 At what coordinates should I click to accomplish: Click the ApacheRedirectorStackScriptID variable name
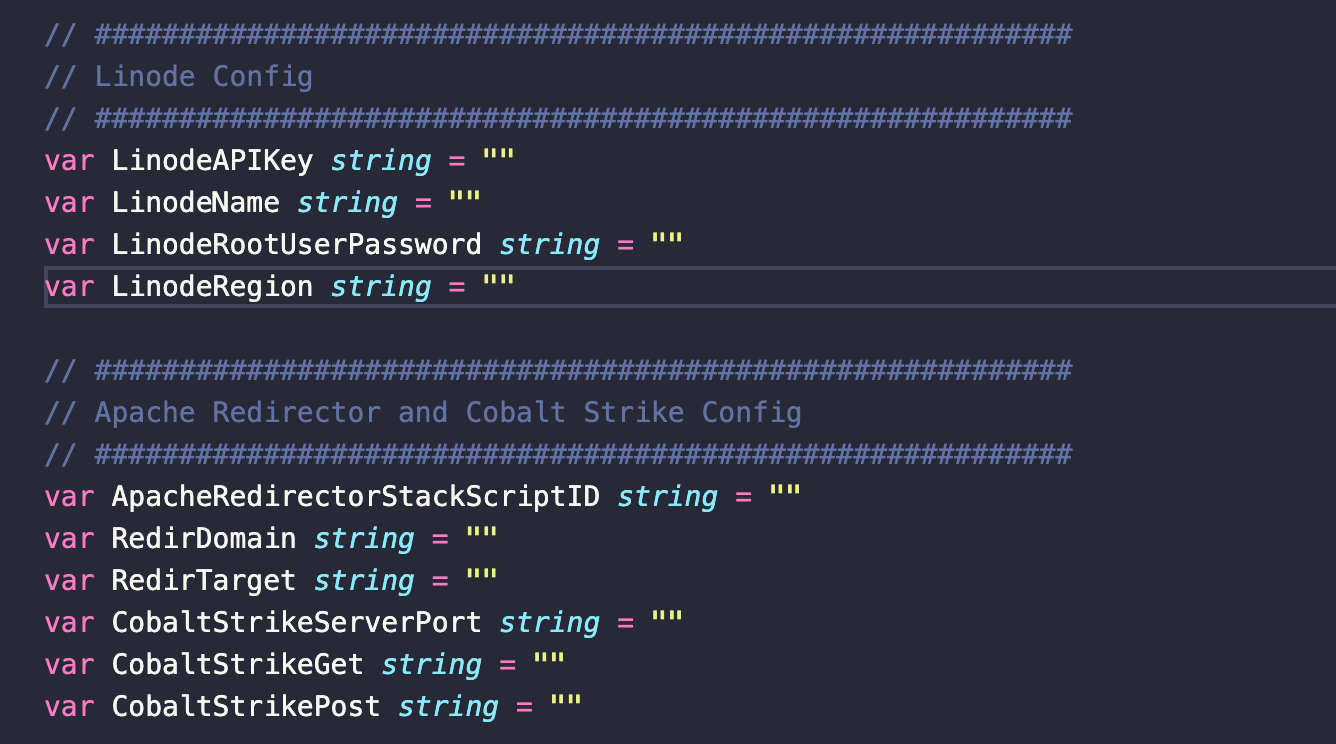pos(355,497)
